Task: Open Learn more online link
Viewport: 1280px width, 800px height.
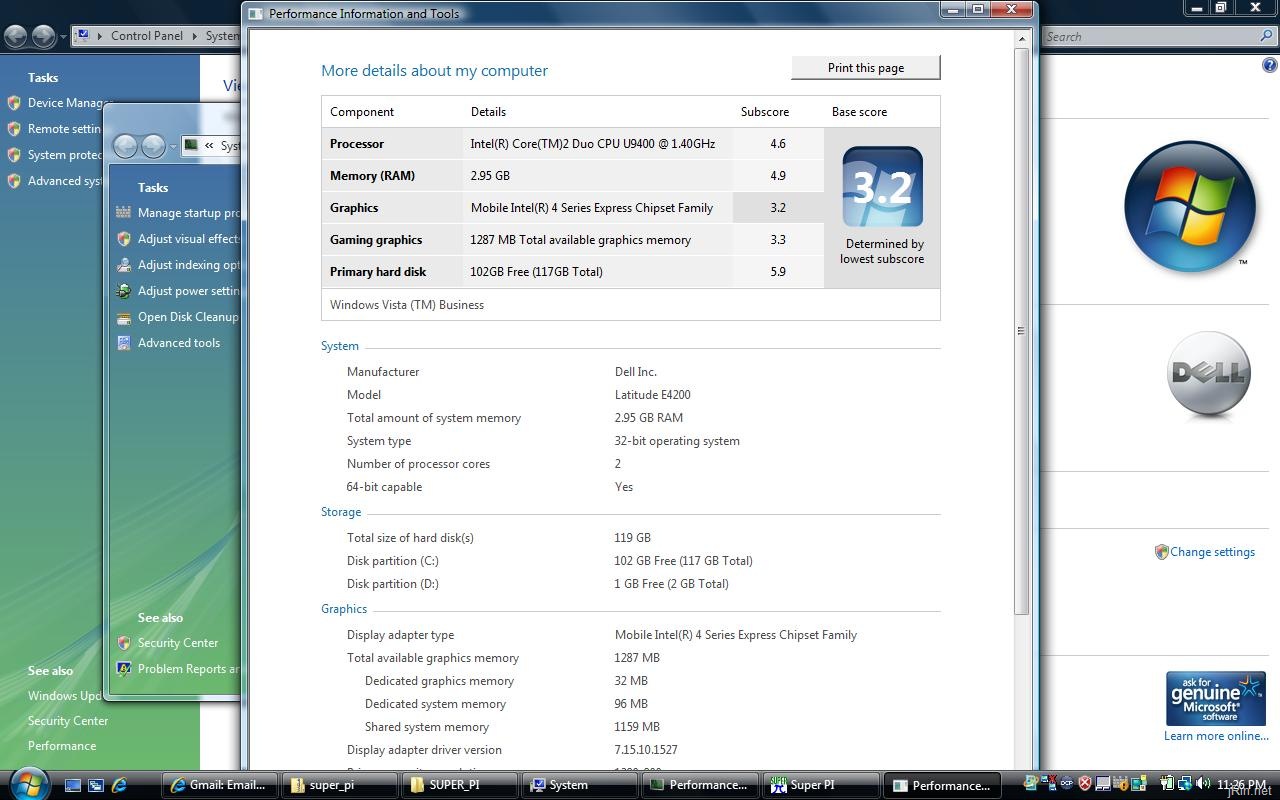Action: [x=1216, y=736]
